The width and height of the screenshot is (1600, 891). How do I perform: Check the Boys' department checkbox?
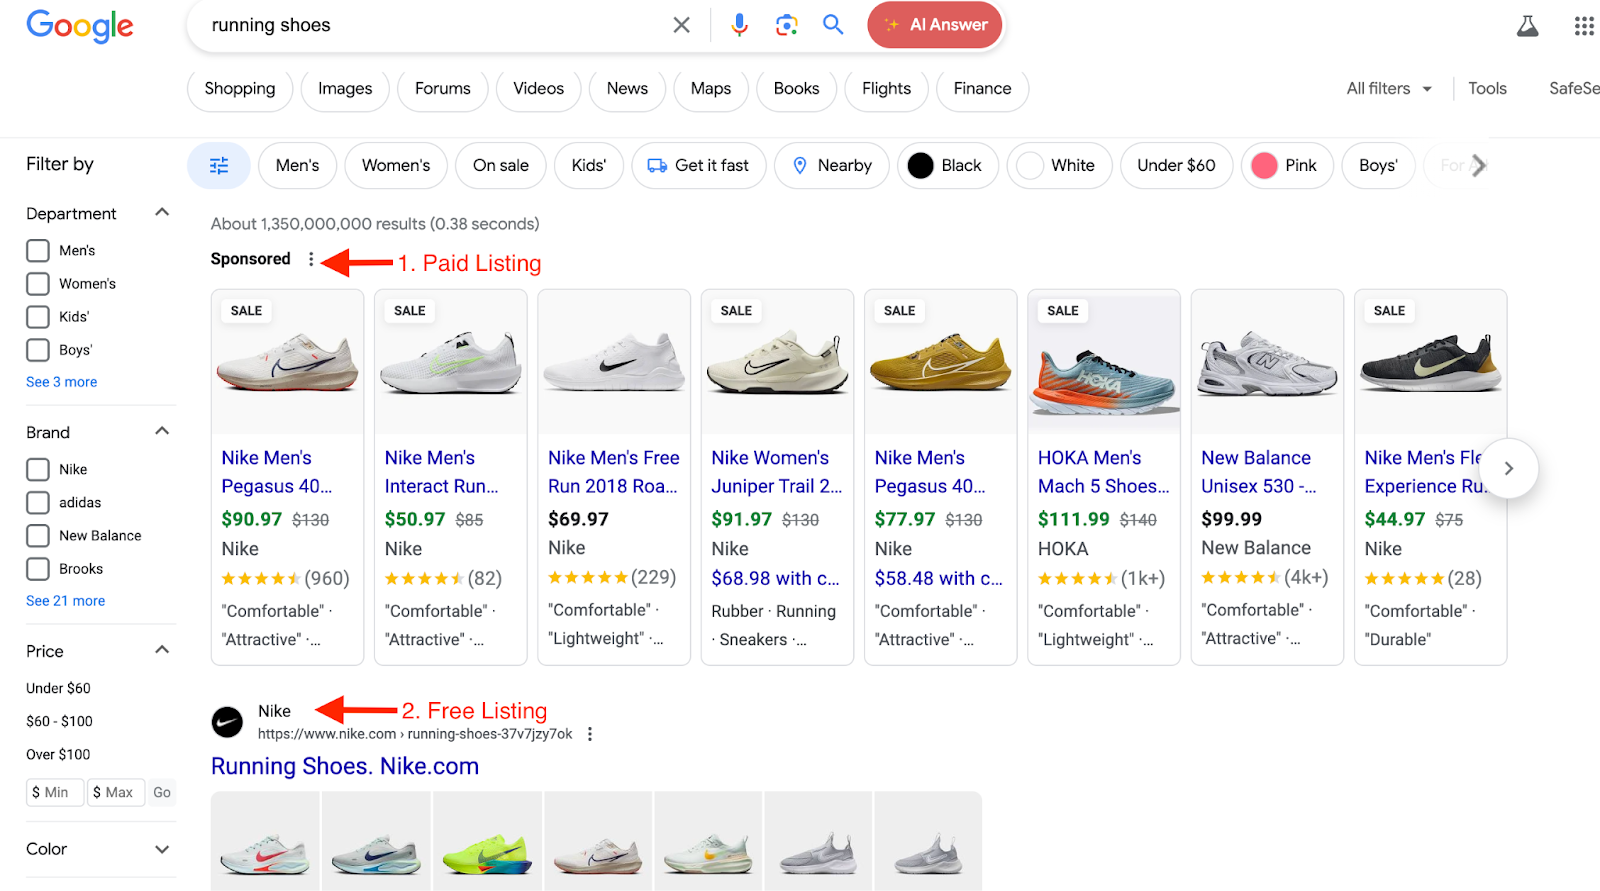[x=38, y=350]
